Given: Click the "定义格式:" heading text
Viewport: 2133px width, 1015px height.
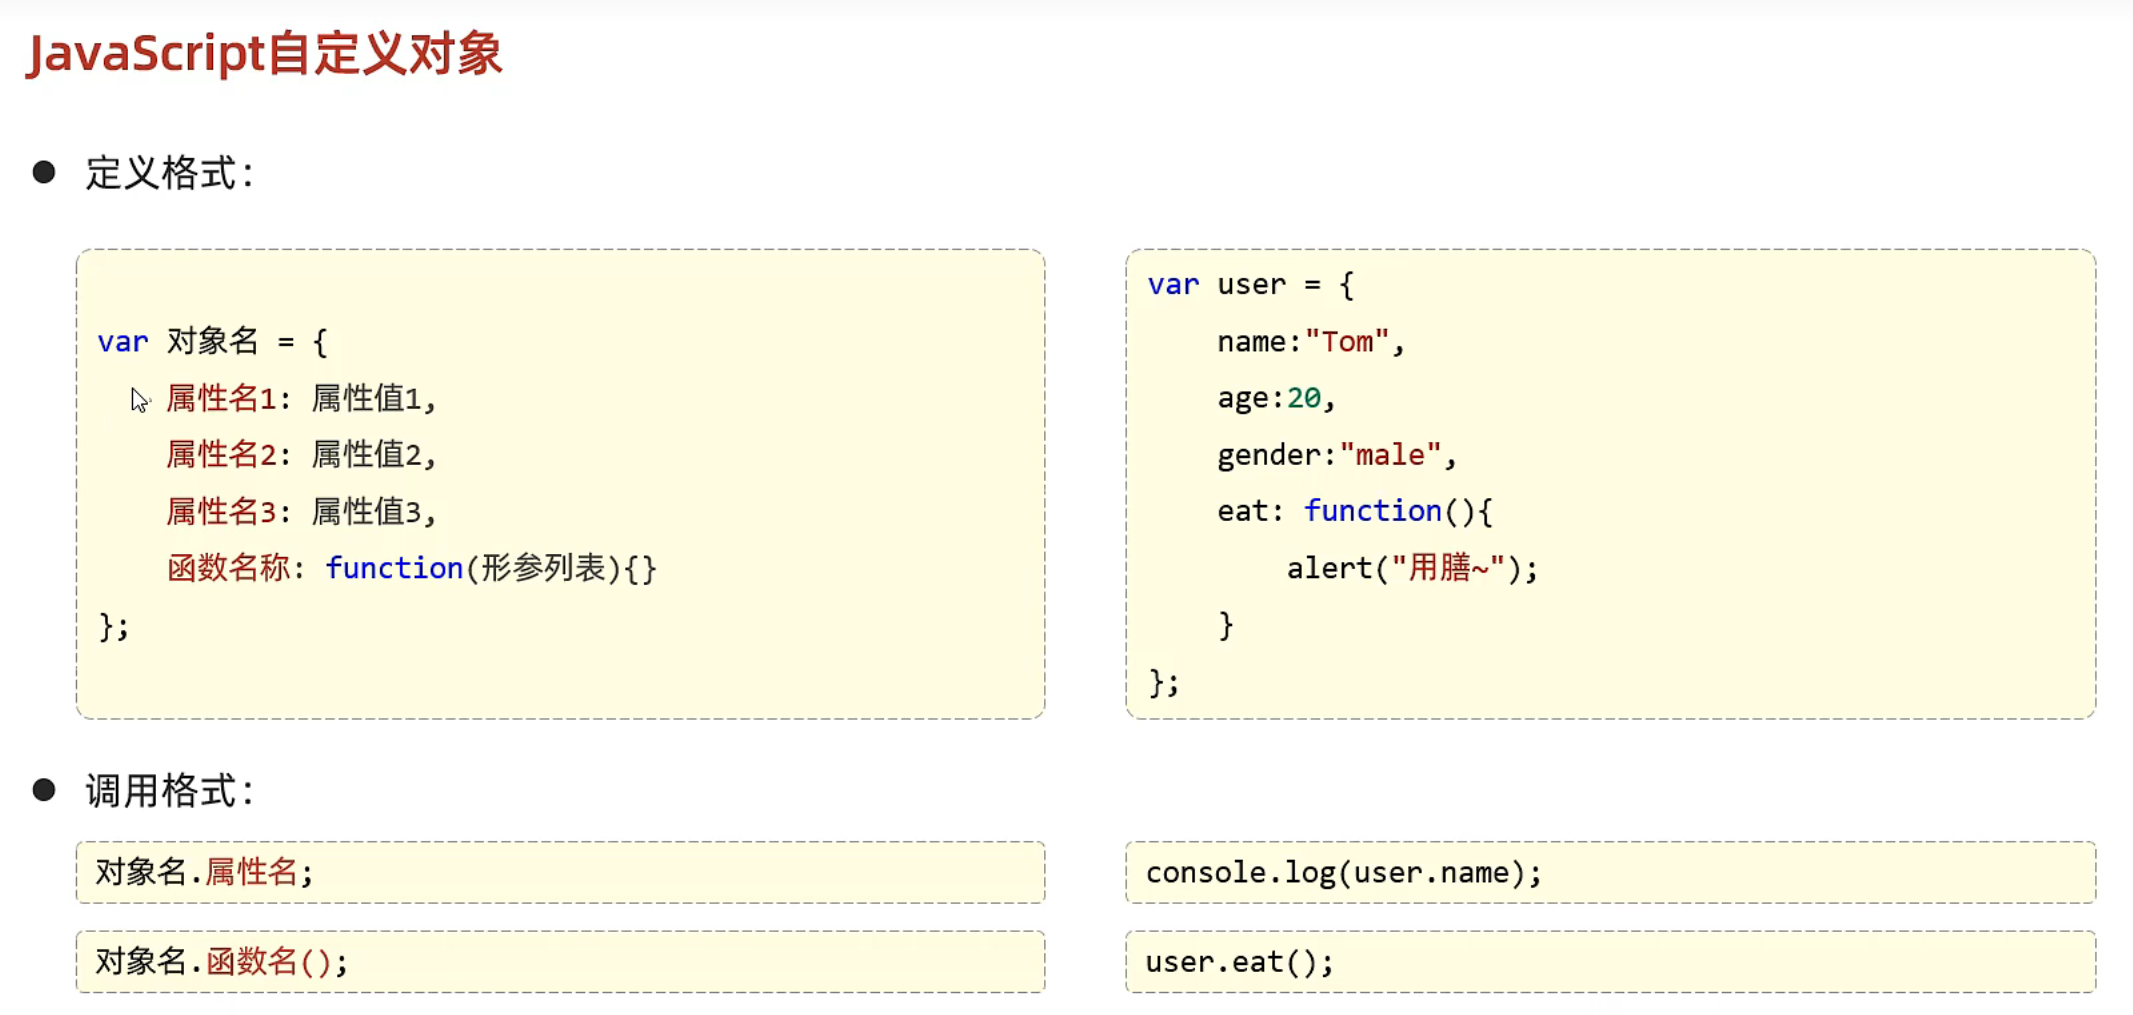Looking at the screenshot, I should click(x=170, y=173).
